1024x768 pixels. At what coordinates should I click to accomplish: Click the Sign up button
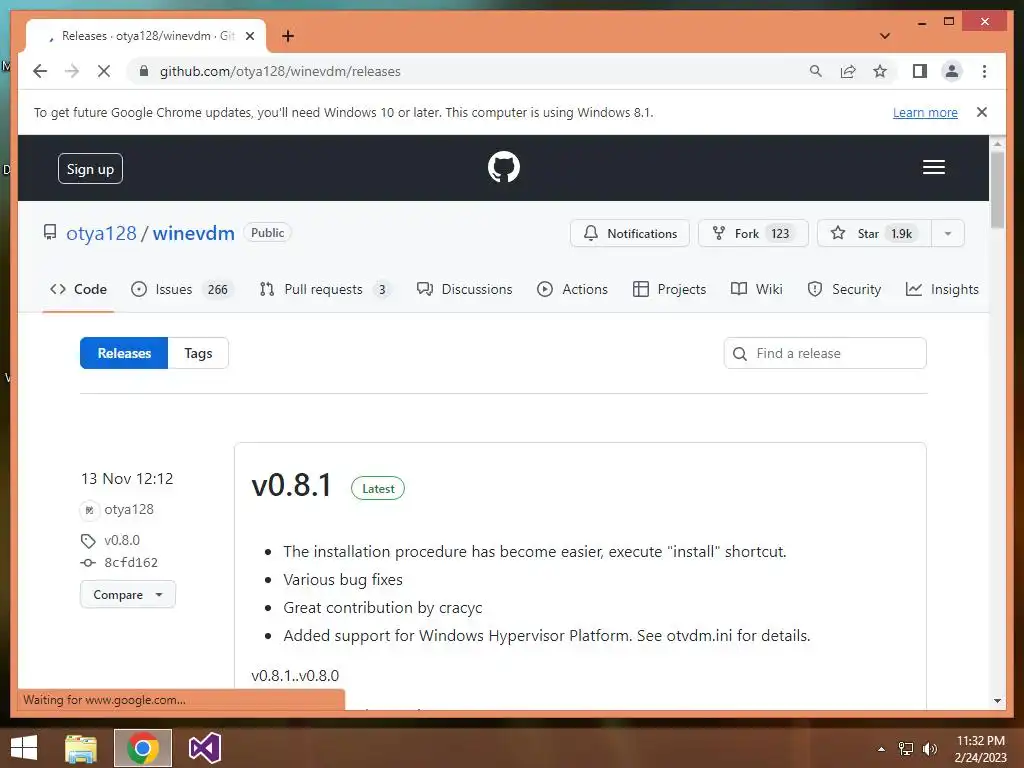point(90,169)
